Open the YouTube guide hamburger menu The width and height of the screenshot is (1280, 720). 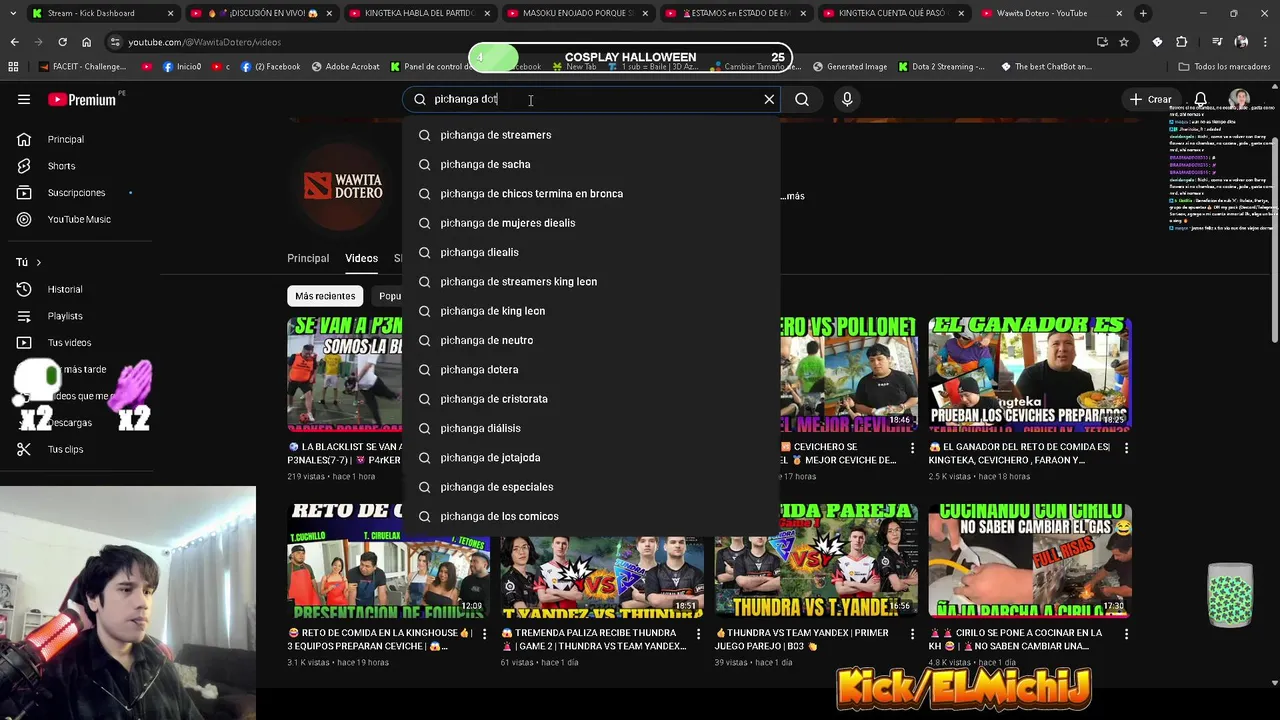24,99
